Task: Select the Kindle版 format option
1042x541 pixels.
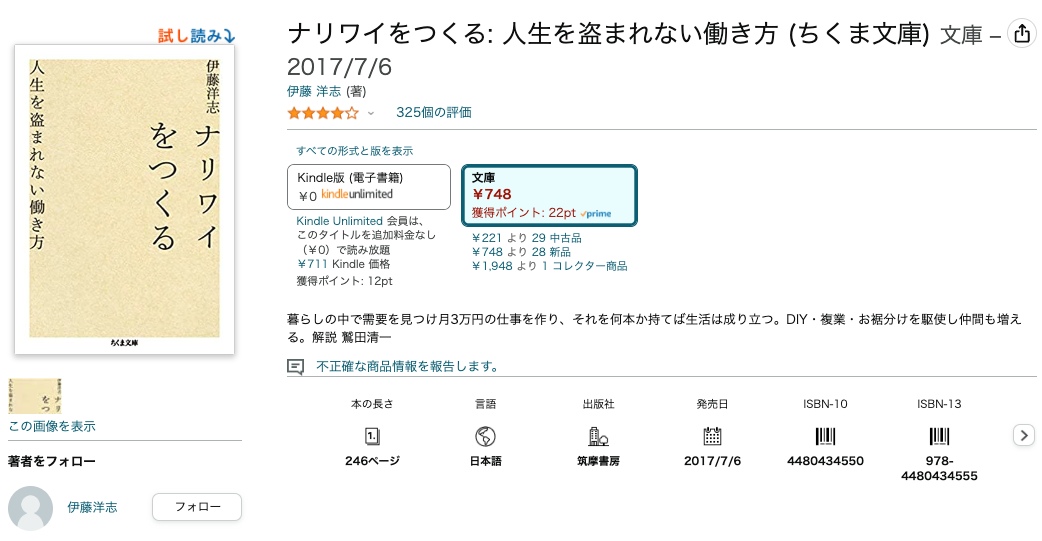Action: coord(368,187)
